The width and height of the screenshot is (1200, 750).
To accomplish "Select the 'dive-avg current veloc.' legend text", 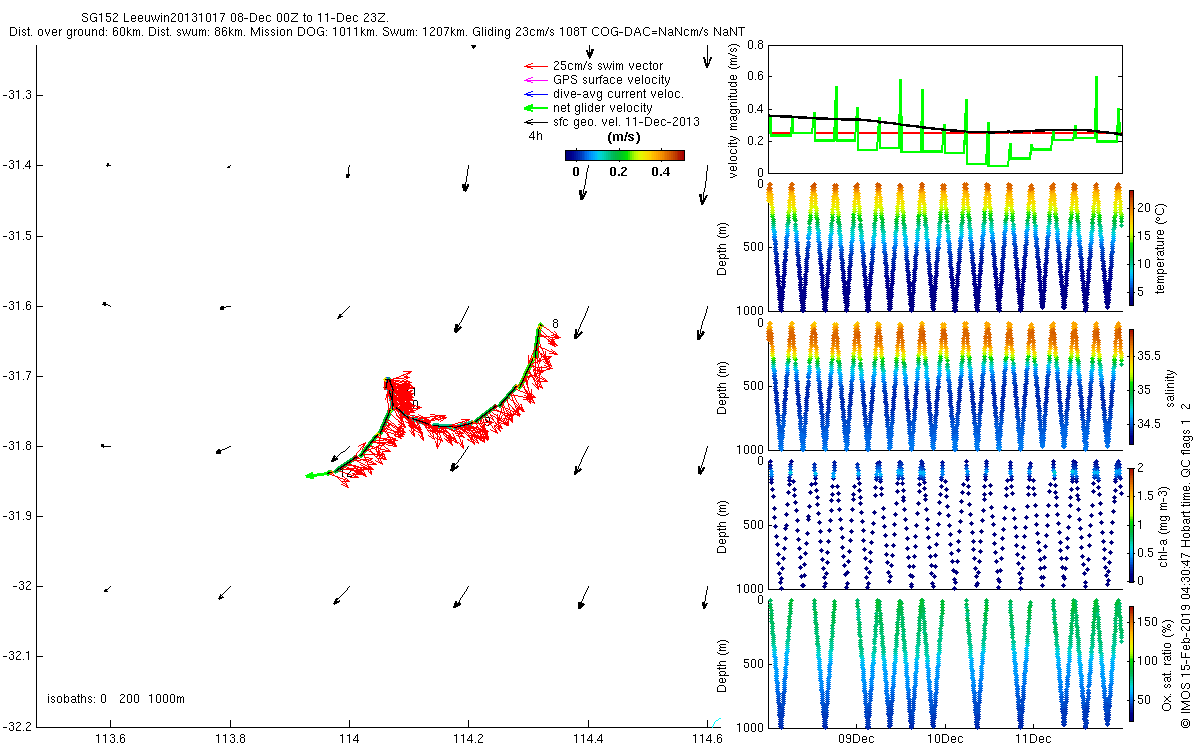I will tap(618, 94).
